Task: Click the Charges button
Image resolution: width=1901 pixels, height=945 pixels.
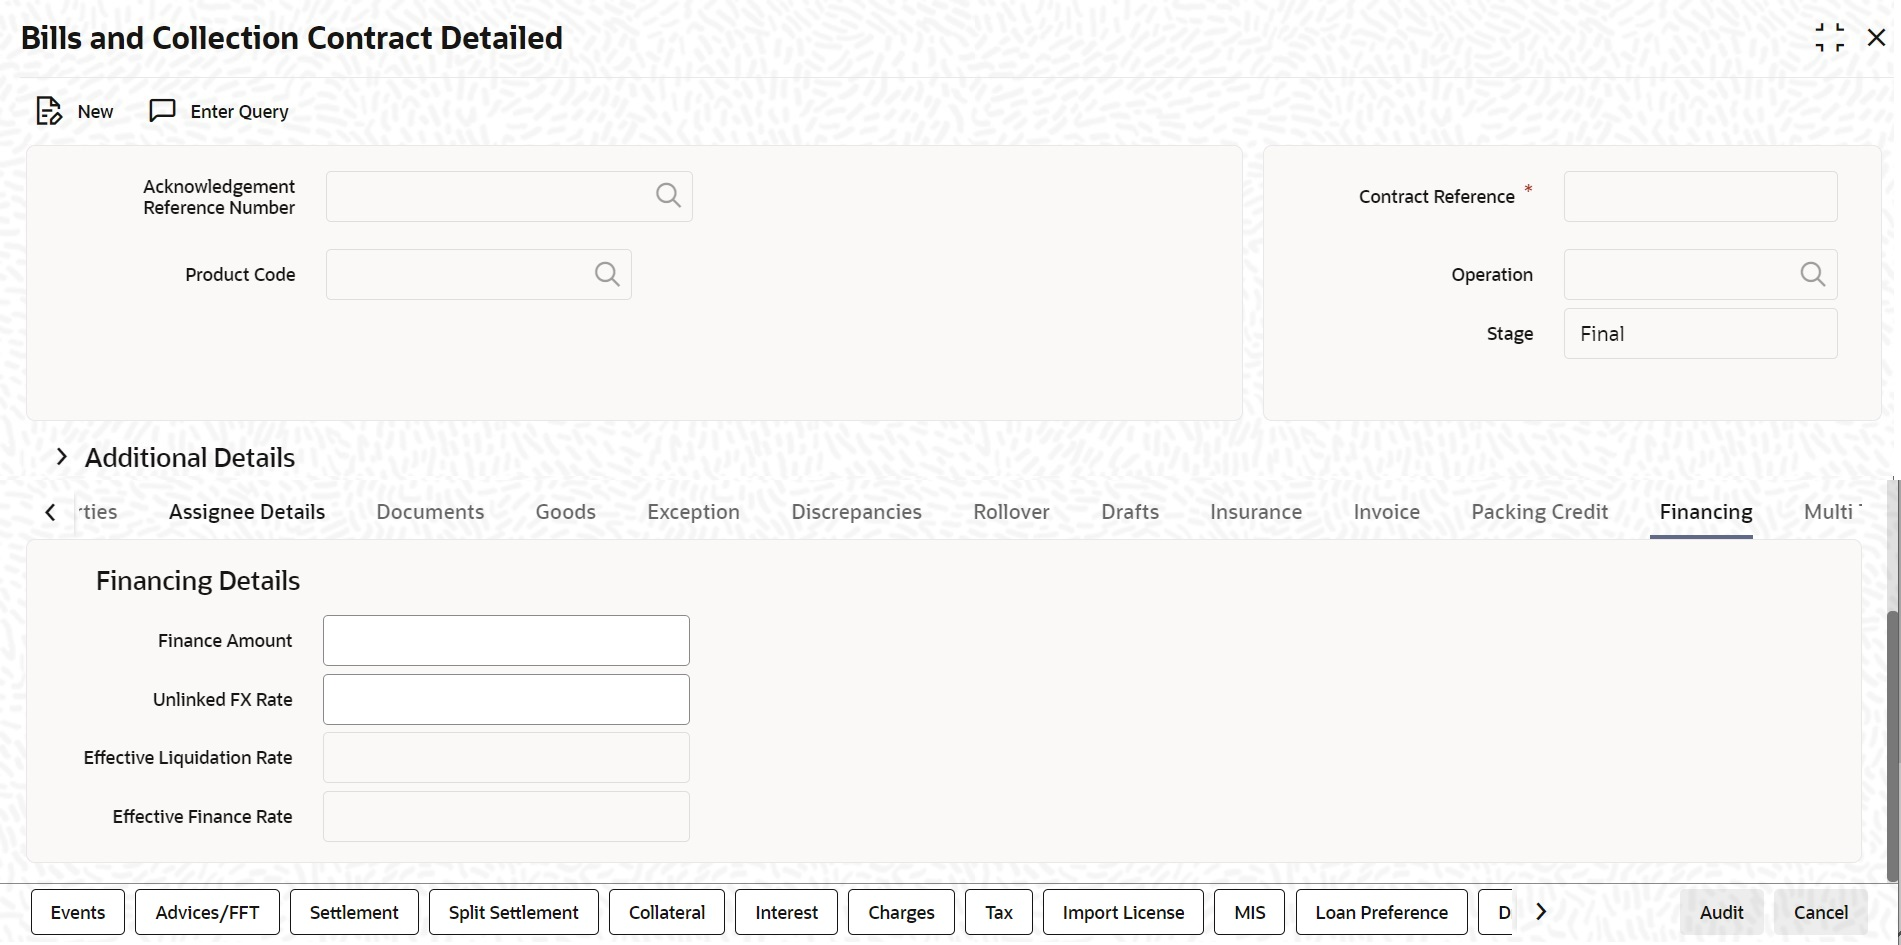Action: click(x=901, y=912)
